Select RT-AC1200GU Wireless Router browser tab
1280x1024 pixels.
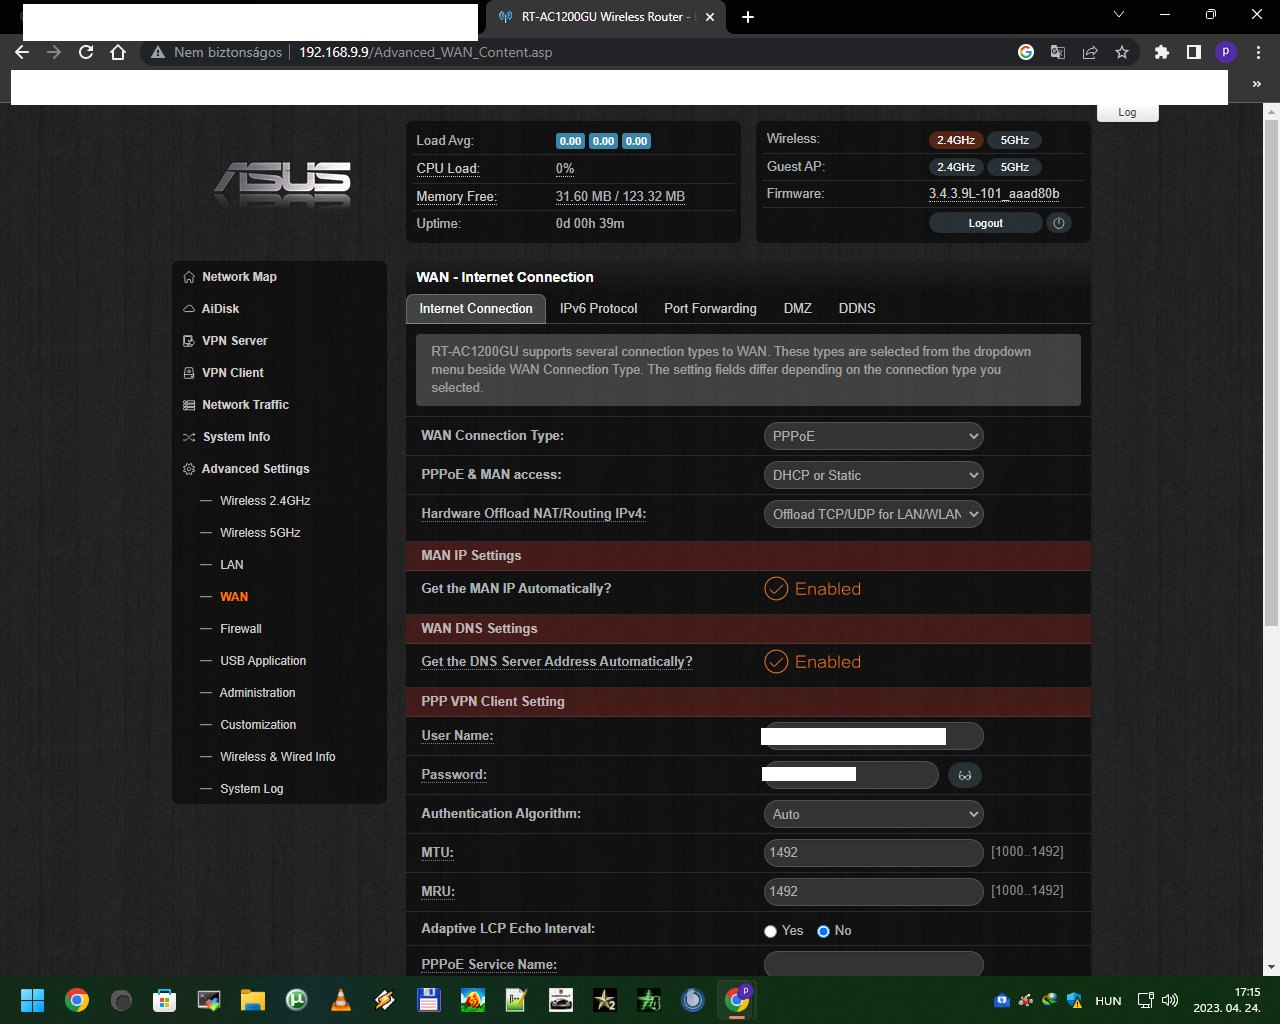click(606, 17)
